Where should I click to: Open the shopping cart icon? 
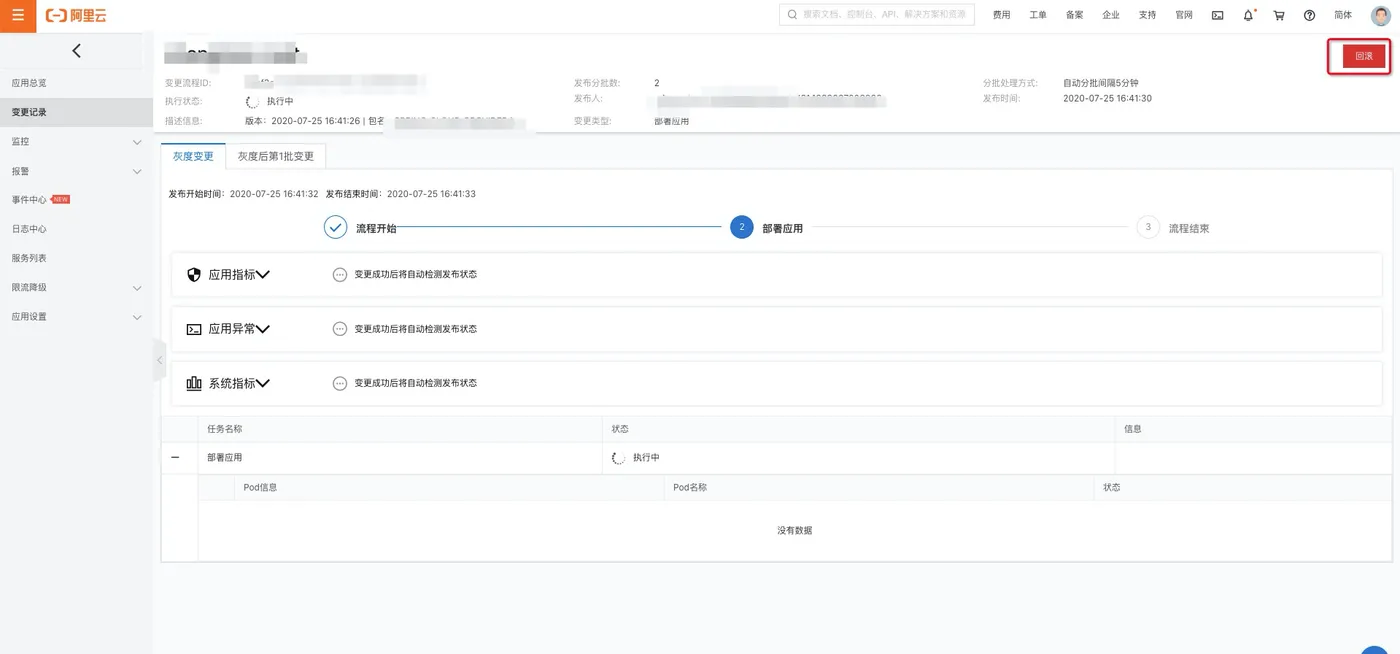tap(1279, 15)
